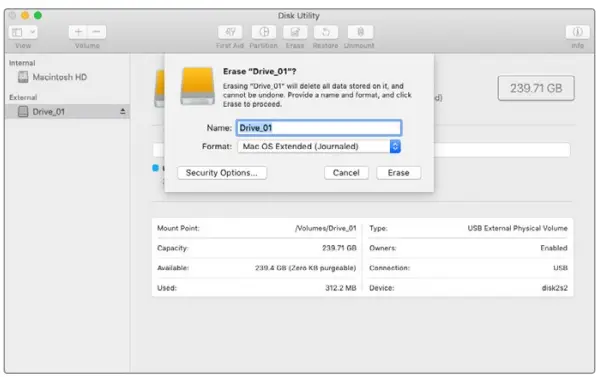600x377 pixels.
Task: Open the Partition tool
Action: (x=264, y=32)
